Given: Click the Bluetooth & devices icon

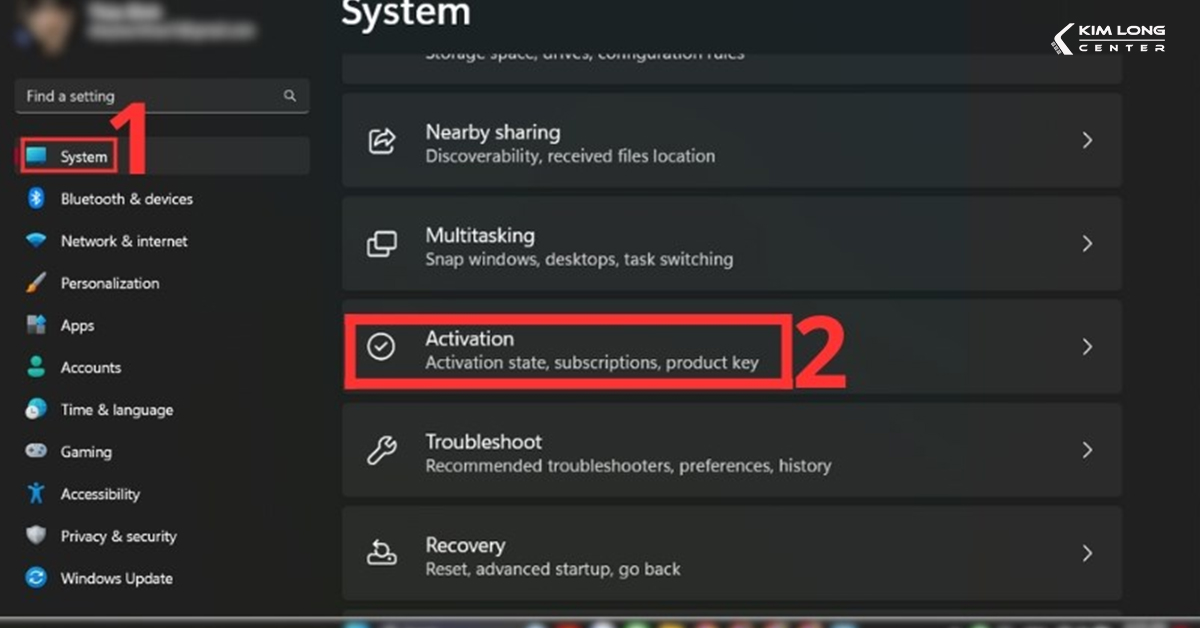Looking at the screenshot, I should [36, 199].
